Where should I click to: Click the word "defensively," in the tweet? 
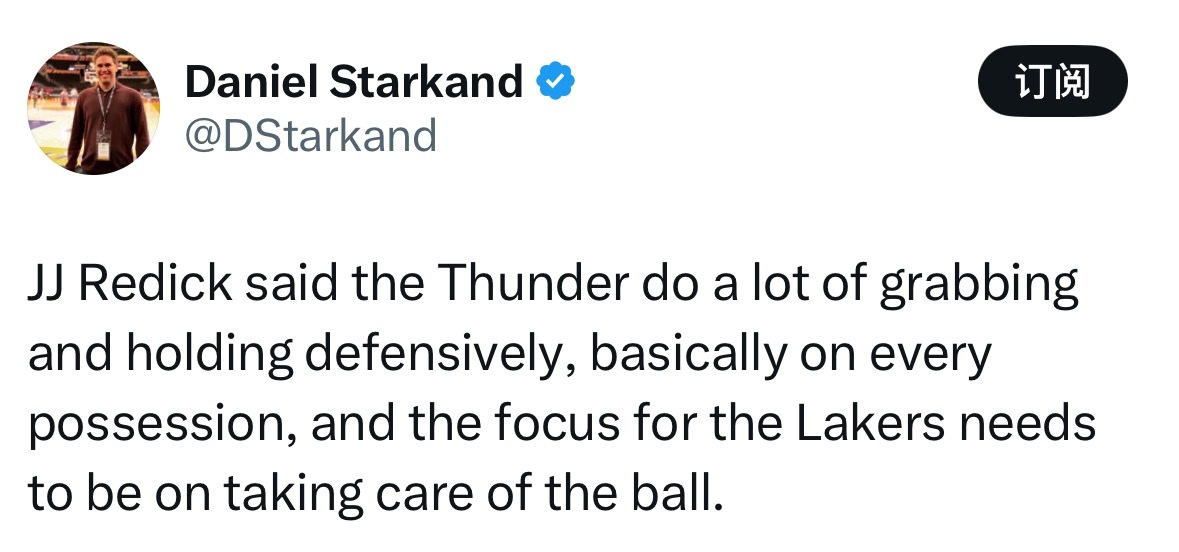[436, 355]
